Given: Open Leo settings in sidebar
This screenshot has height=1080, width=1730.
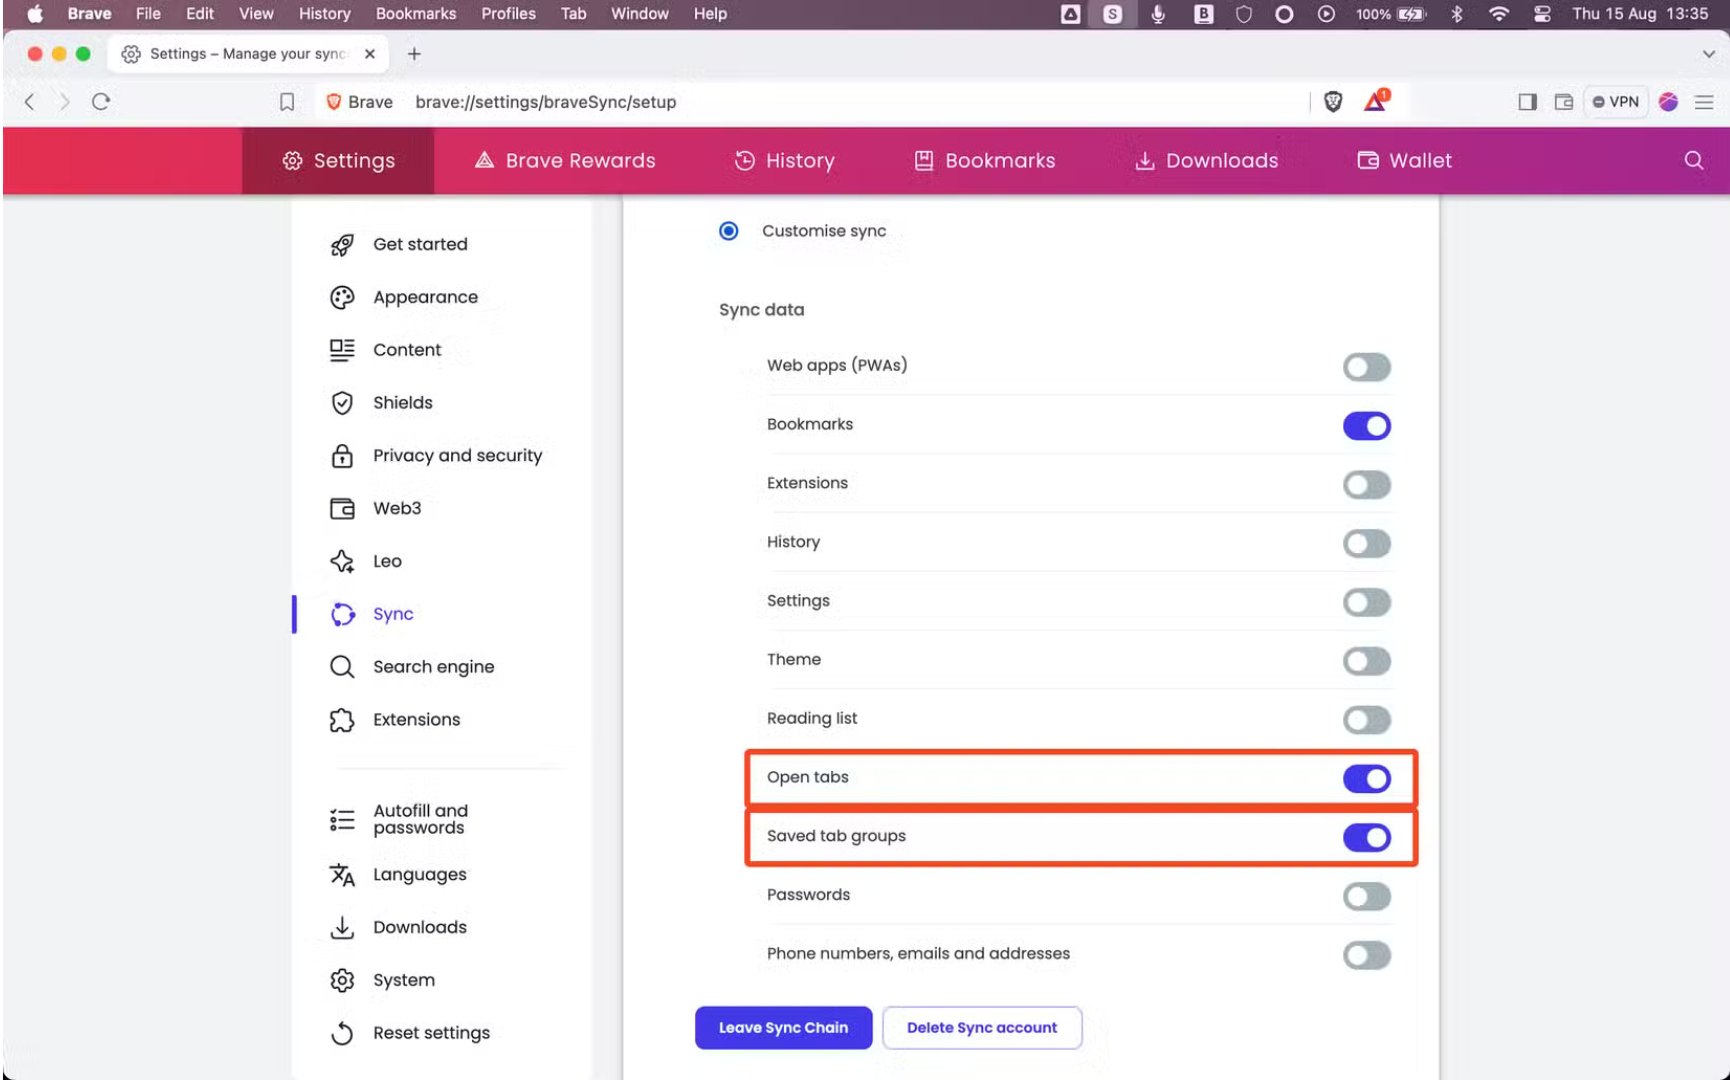Looking at the screenshot, I should click(387, 561).
